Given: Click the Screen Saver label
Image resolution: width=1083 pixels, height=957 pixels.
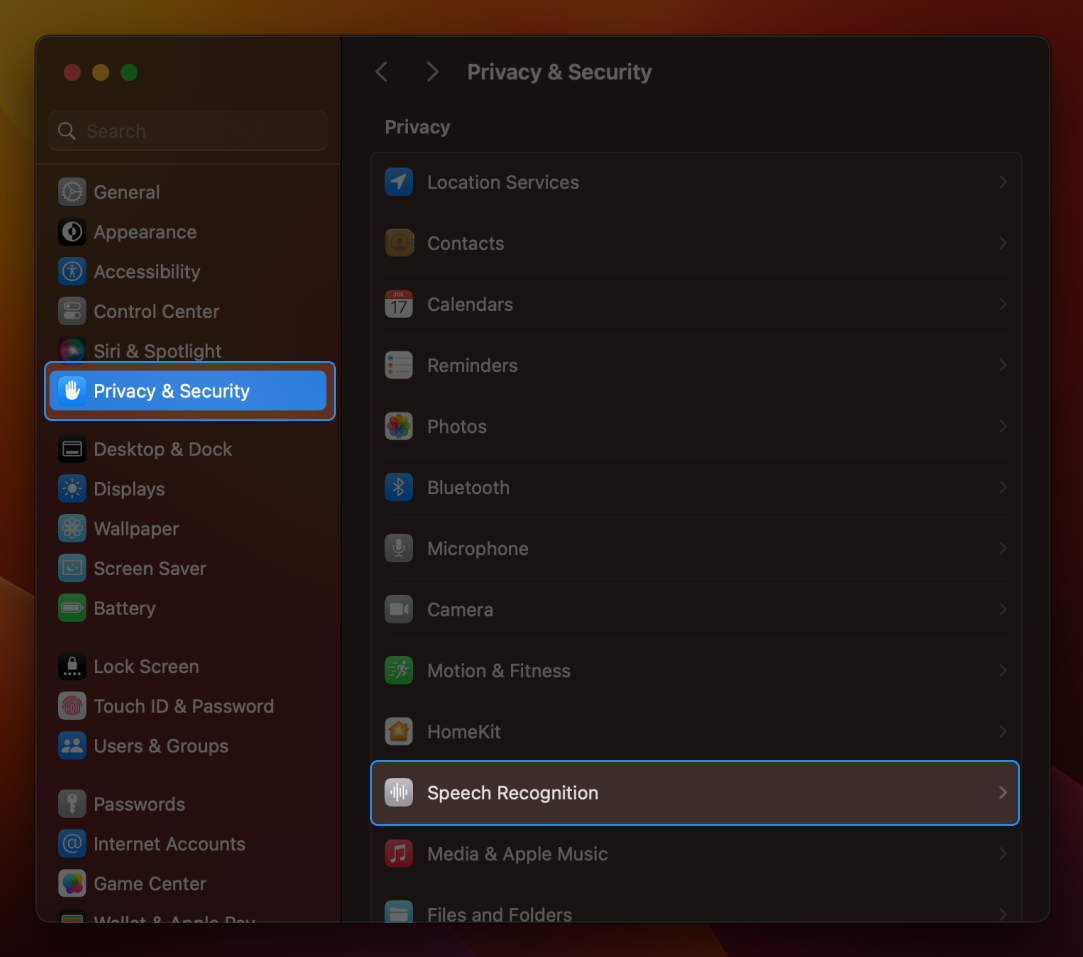Looking at the screenshot, I should click(150, 568).
